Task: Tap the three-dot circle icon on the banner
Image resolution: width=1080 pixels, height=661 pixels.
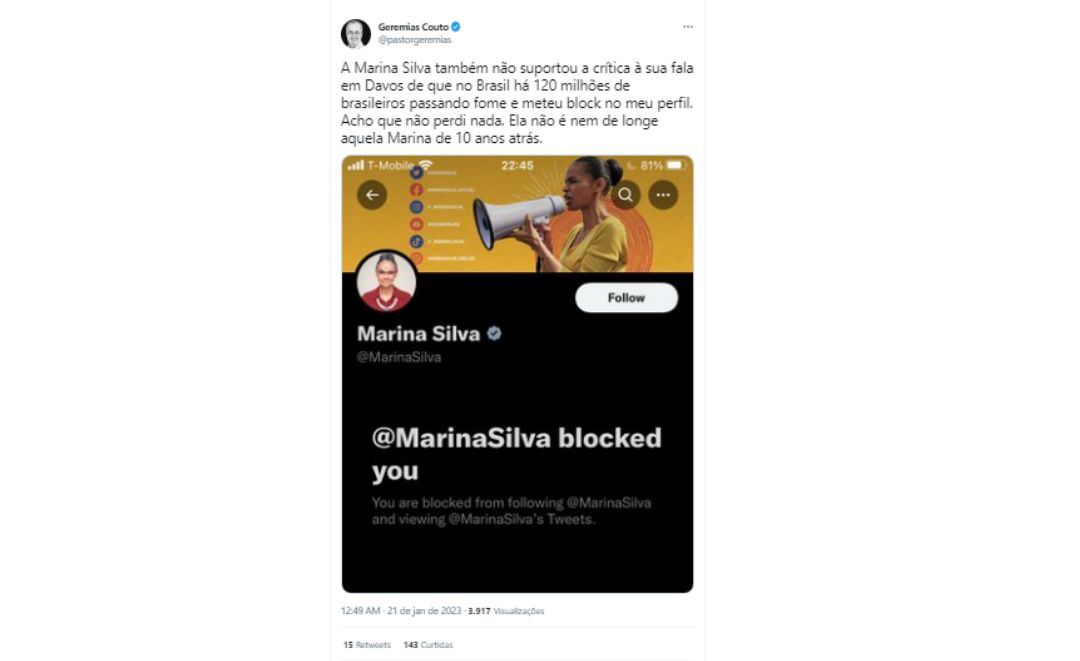Action: pos(663,195)
